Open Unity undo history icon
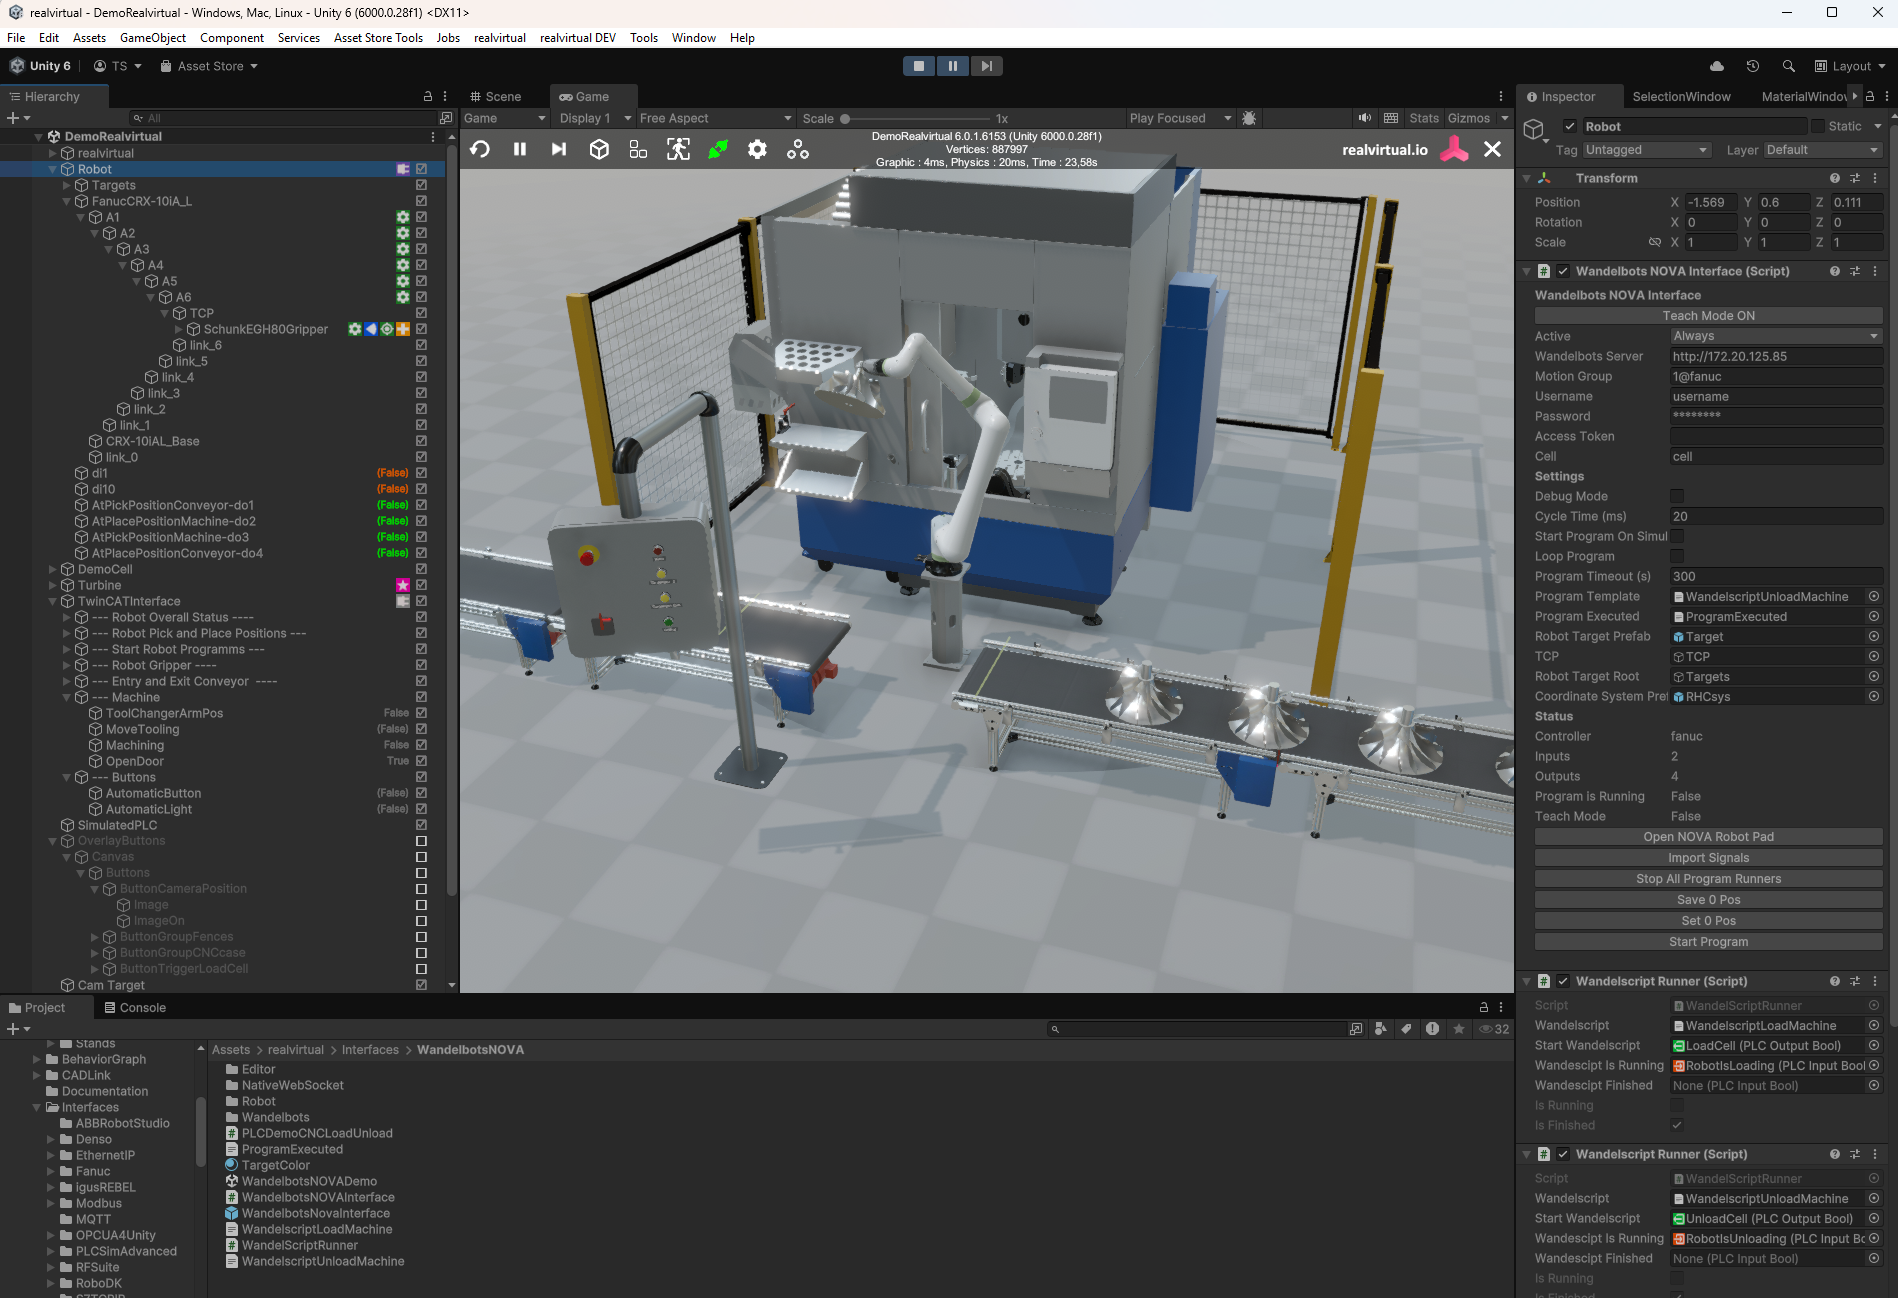 [x=1753, y=66]
